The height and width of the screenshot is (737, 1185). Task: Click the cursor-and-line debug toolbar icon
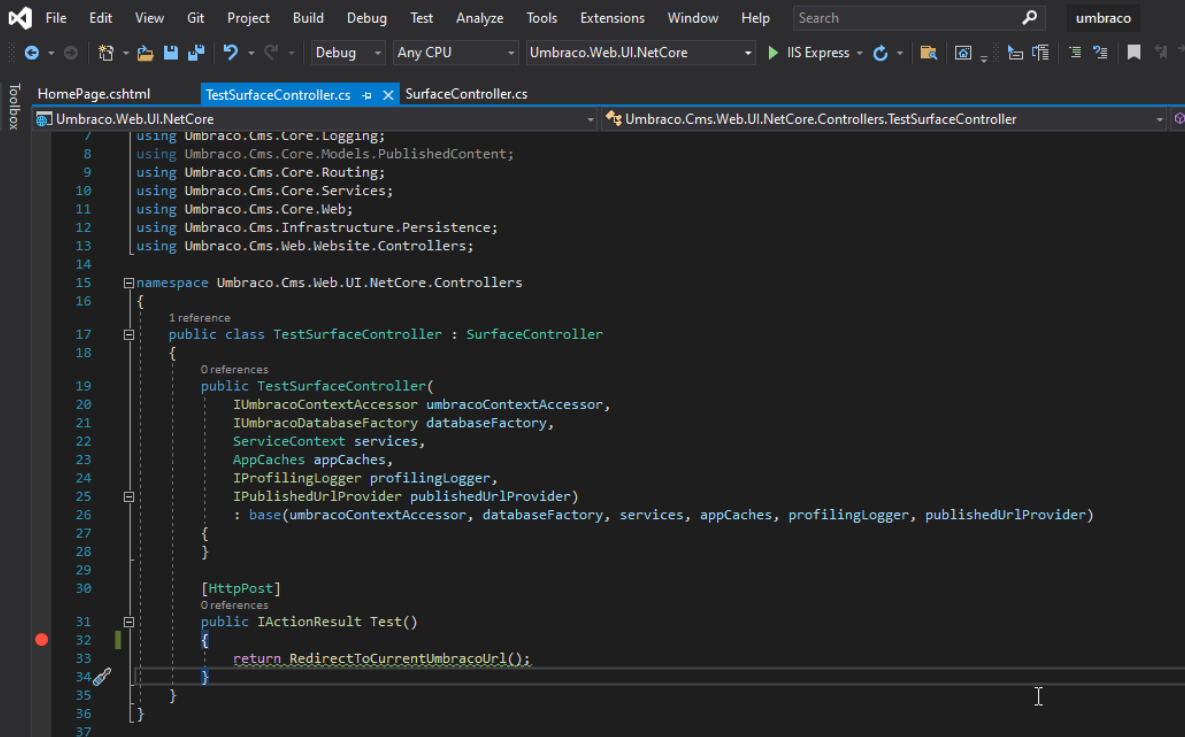tap(1015, 53)
